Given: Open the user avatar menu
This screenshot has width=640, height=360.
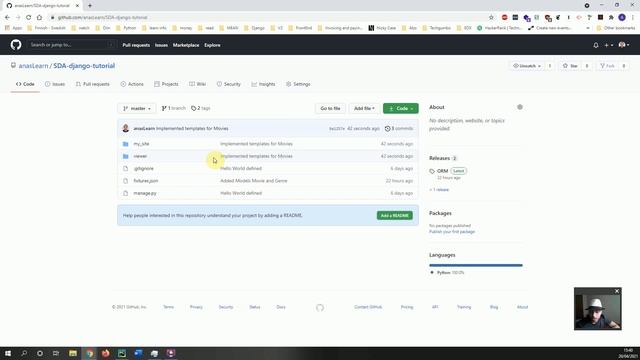Looking at the screenshot, I should (x=623, y=45).
